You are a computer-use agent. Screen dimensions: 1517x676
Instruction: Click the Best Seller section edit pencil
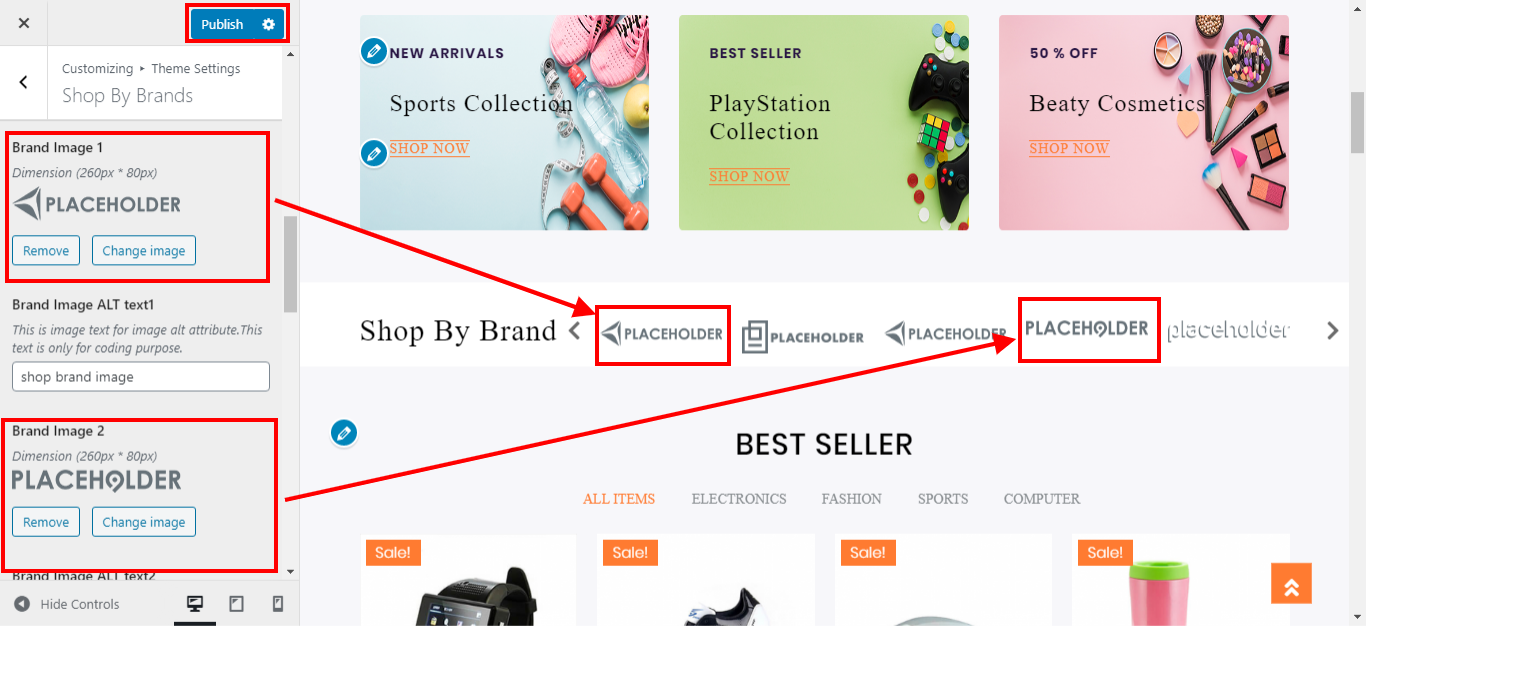344,433
